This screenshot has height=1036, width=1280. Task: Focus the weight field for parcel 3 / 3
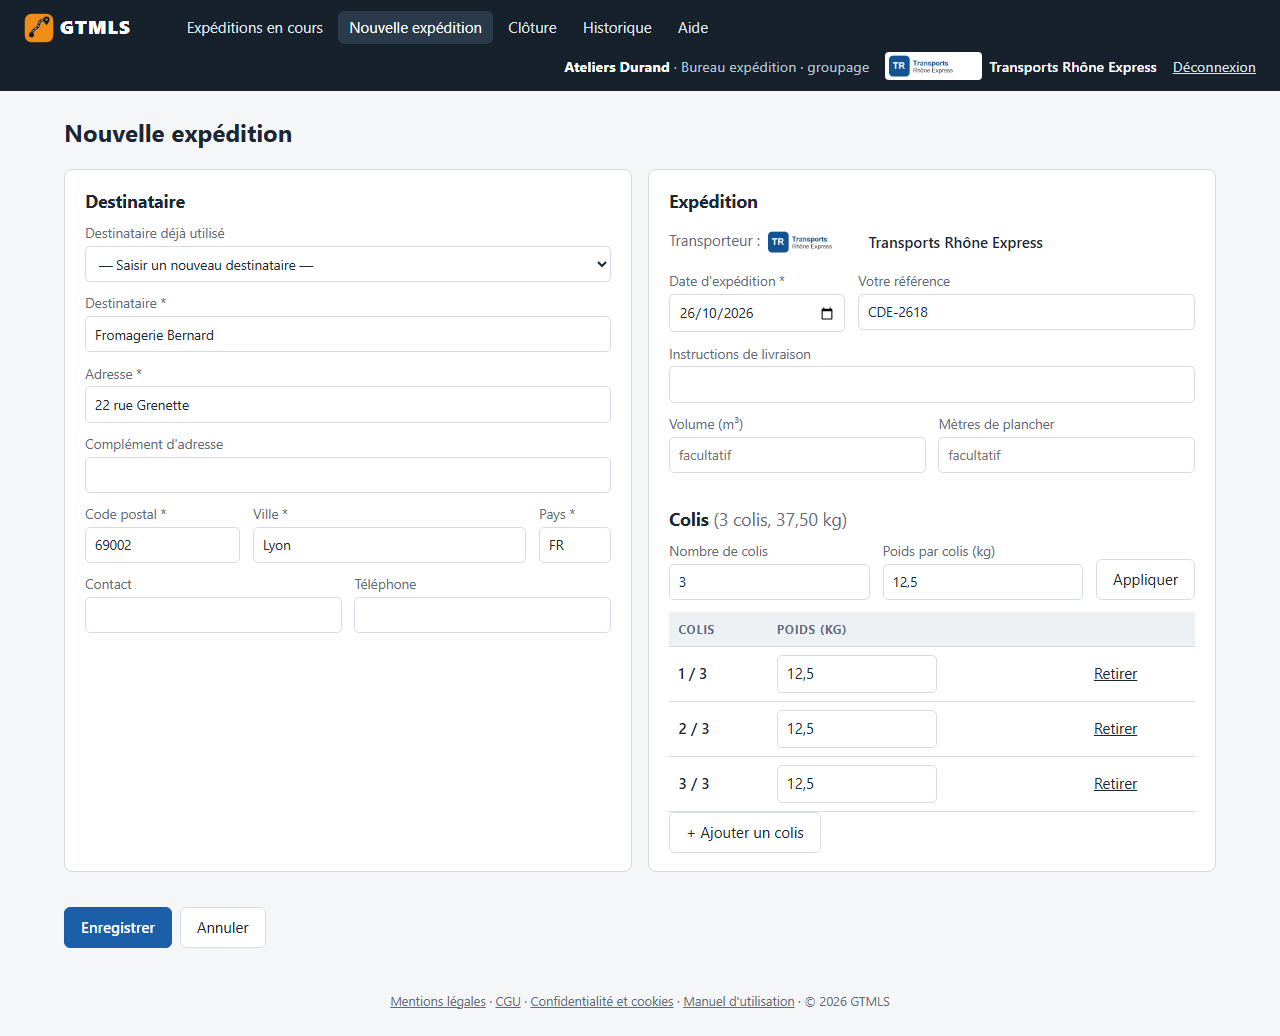857,784
